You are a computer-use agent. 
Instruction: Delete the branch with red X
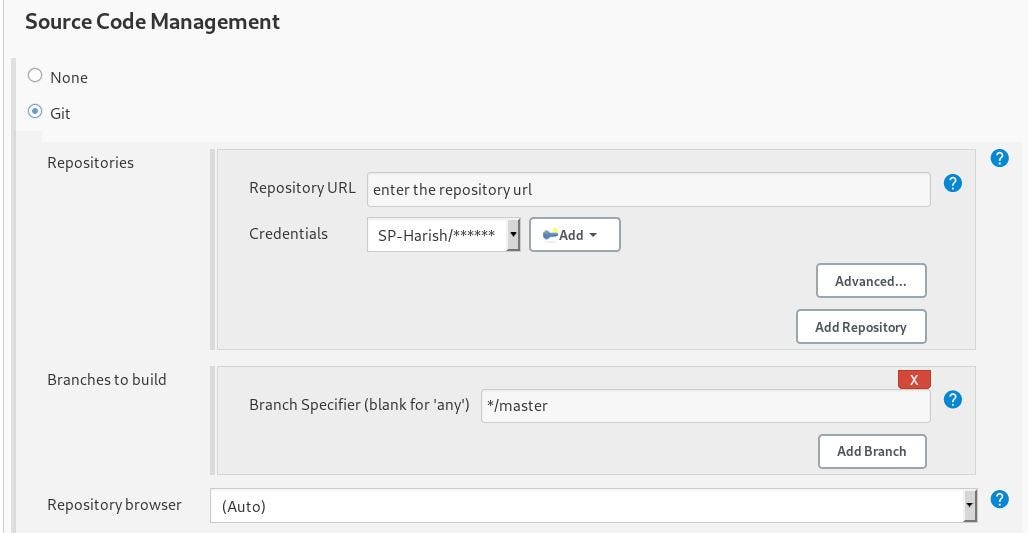pyautogui.click(x=914, y=380)
